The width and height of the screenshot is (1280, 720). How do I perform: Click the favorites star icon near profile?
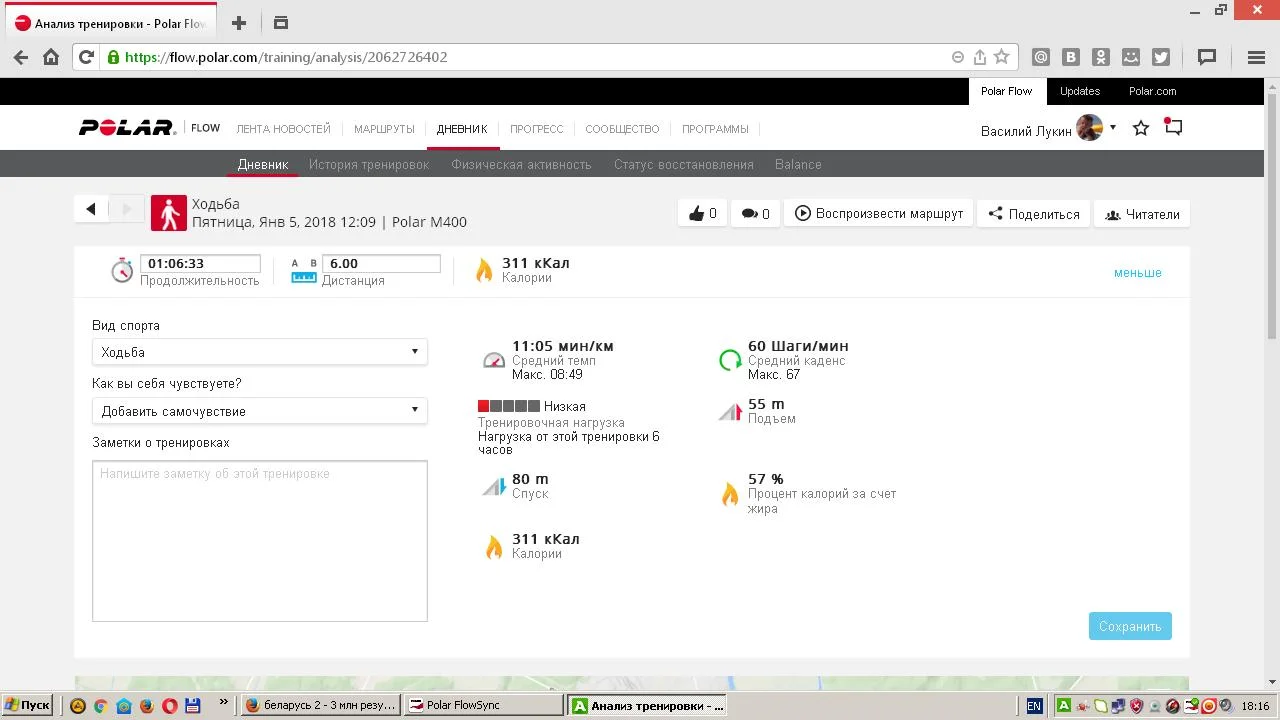coord(1141,128)
